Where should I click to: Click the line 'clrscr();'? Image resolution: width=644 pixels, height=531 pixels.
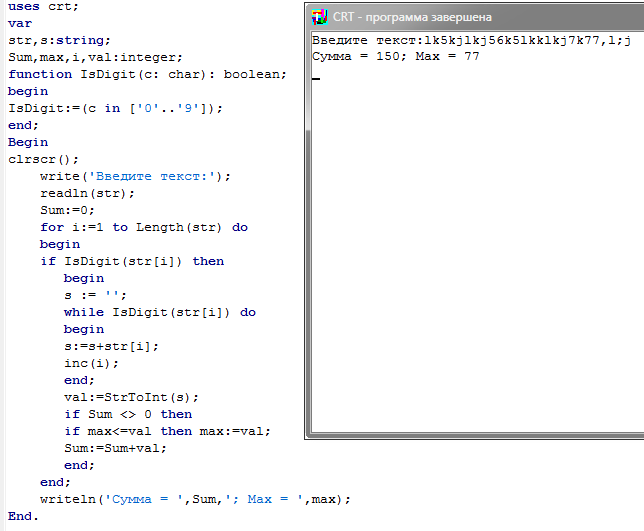(43, 159)
